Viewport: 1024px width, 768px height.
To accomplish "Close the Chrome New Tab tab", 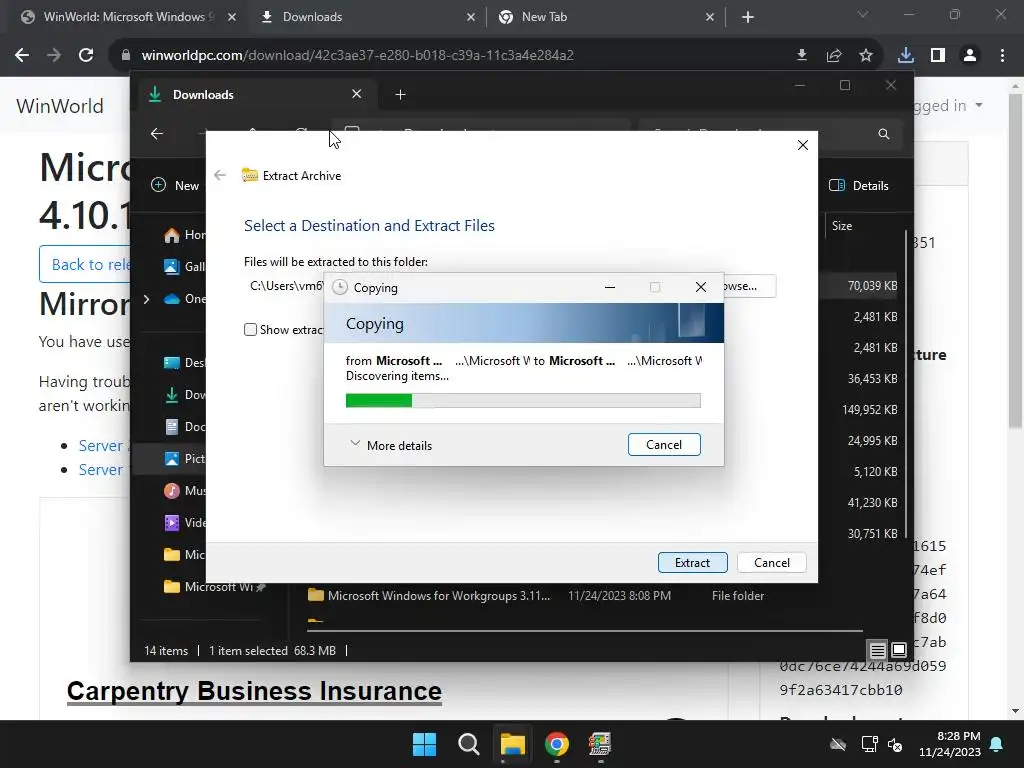I will 710,17.
